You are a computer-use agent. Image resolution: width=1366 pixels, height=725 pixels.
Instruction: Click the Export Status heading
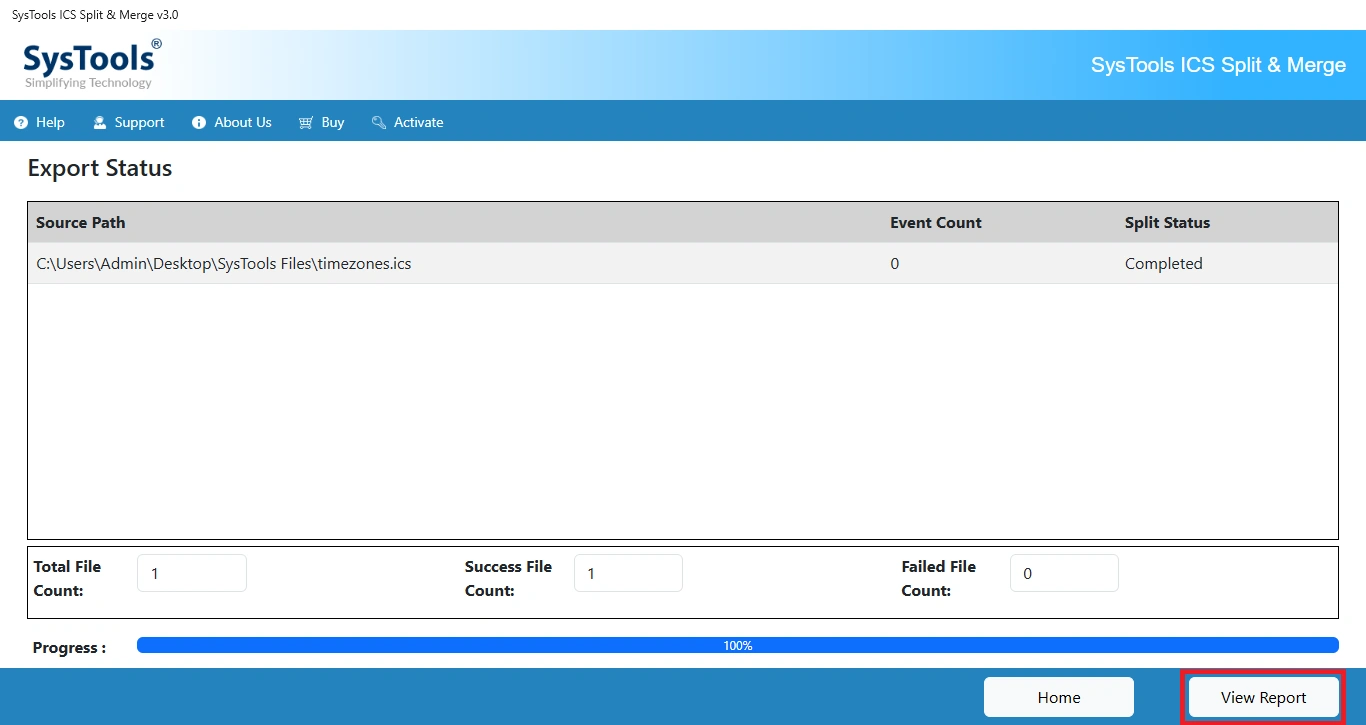click(x=100, y=168)
